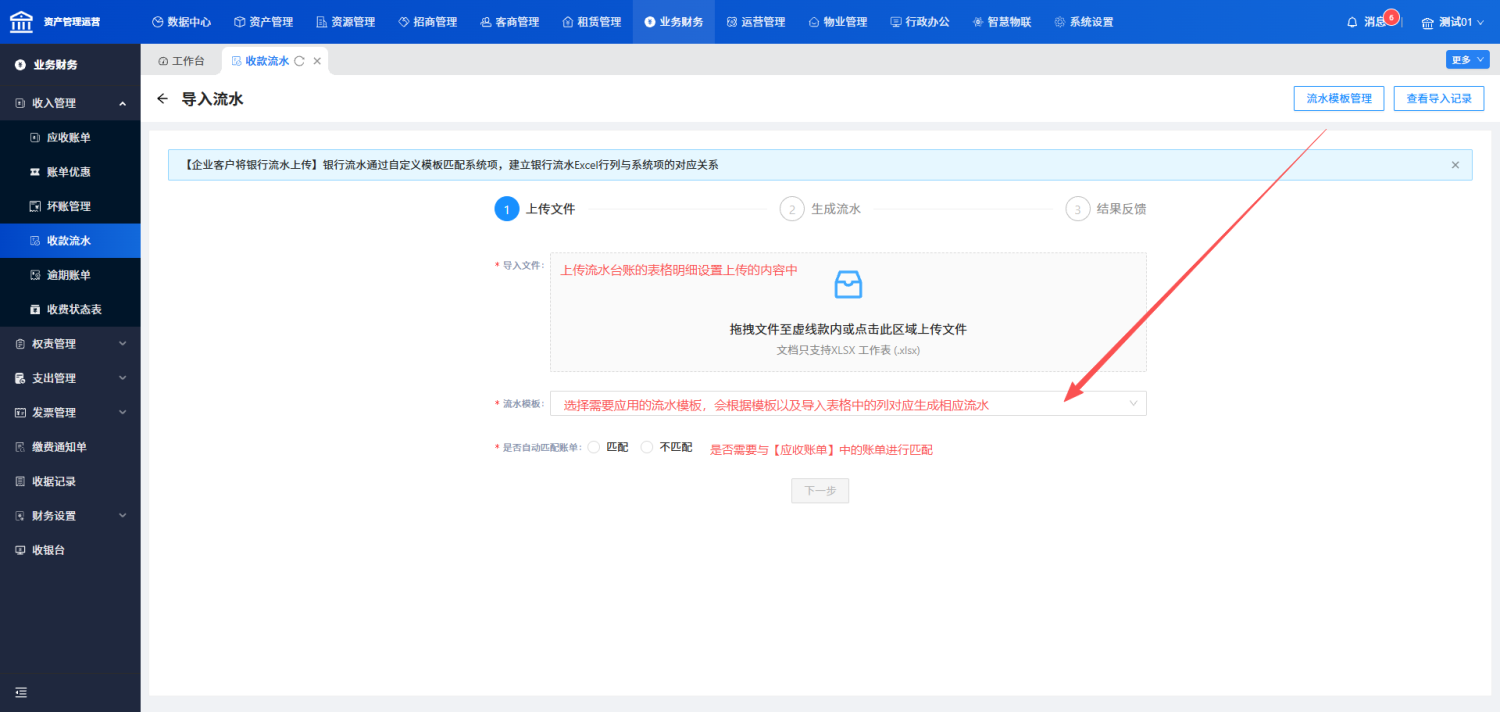
Task: Click step 3 结果反馈 label
Action: (x=1122, y=209)
